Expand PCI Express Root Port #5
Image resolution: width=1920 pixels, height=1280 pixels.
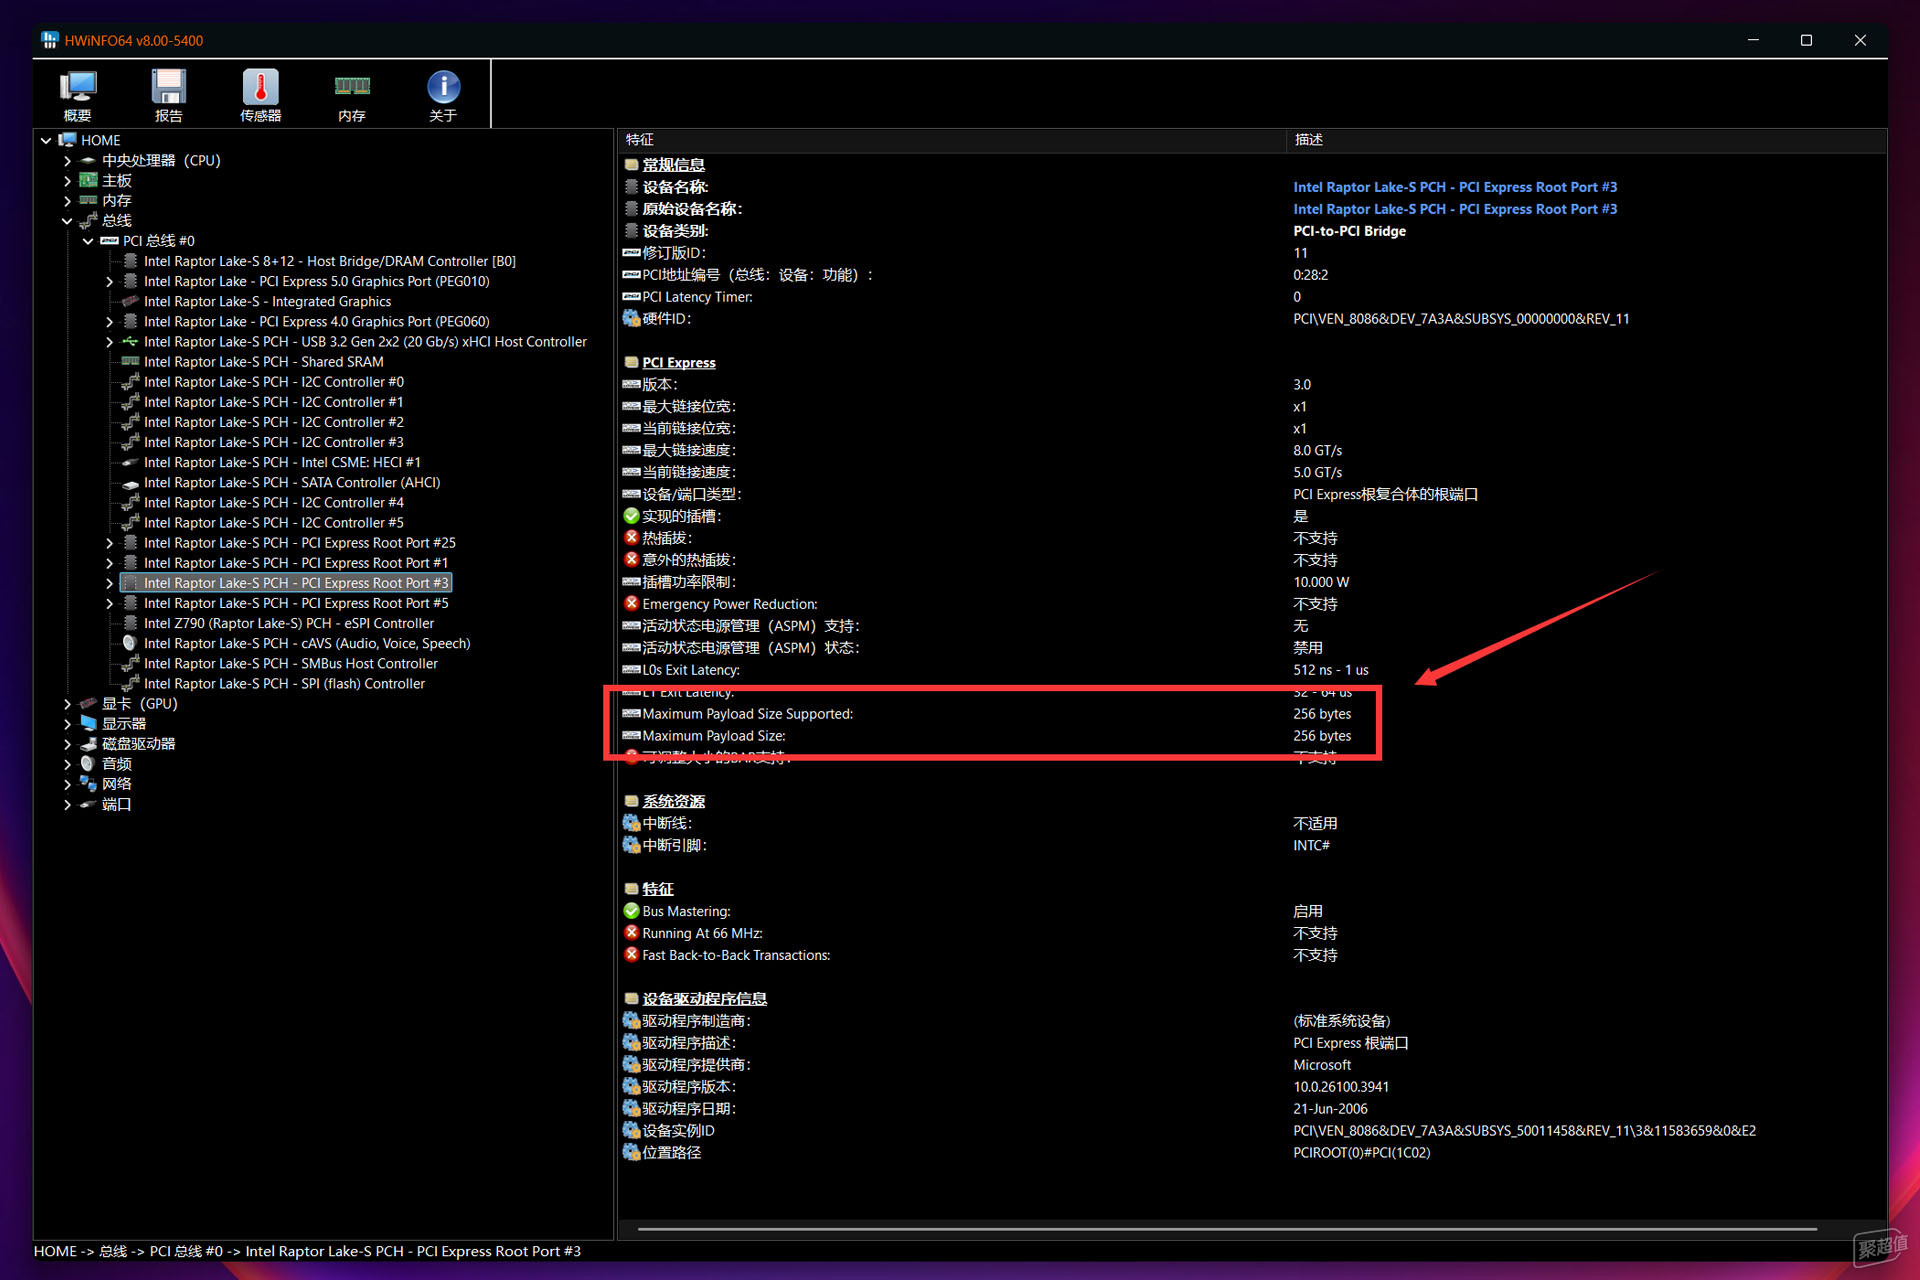coord(109,603)
